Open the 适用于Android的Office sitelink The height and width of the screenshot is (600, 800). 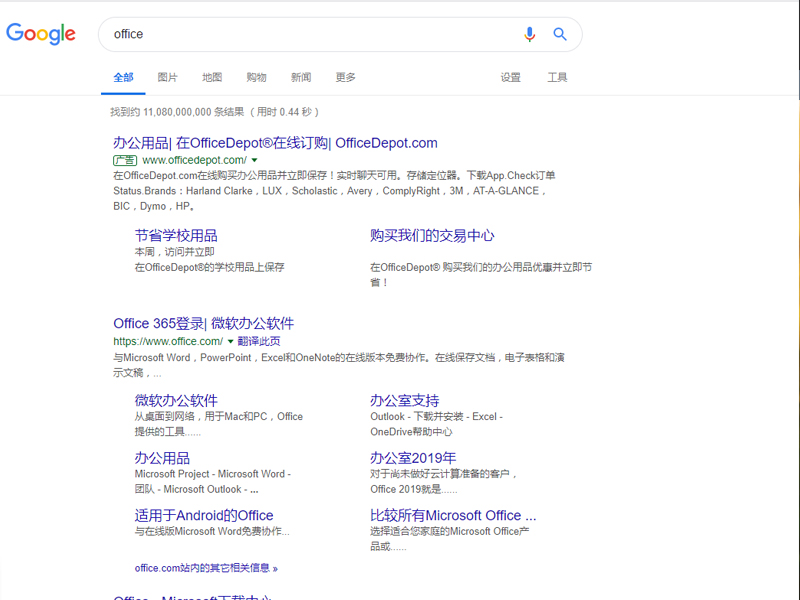(204, 516)
